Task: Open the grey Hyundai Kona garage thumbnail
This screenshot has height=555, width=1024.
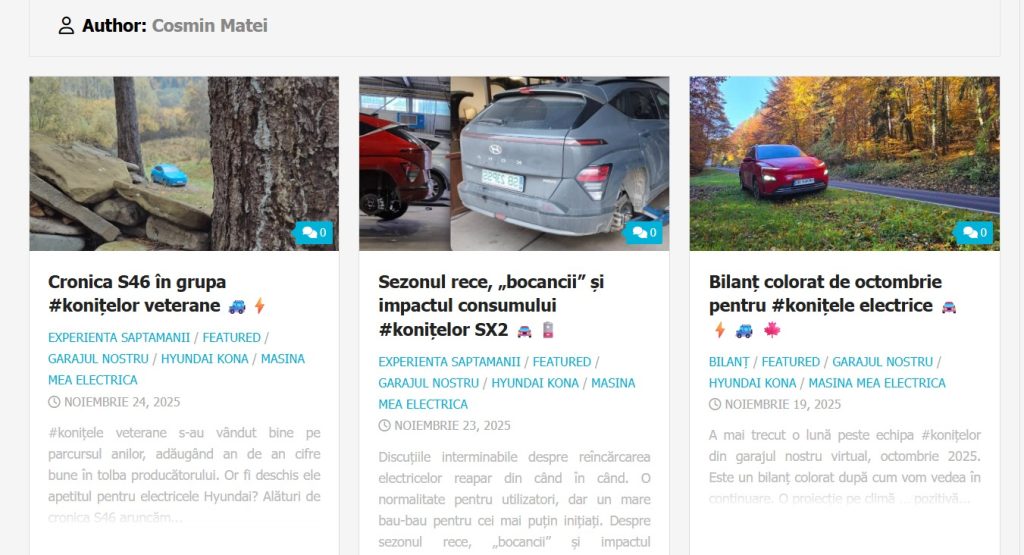Action: (514, 164)
